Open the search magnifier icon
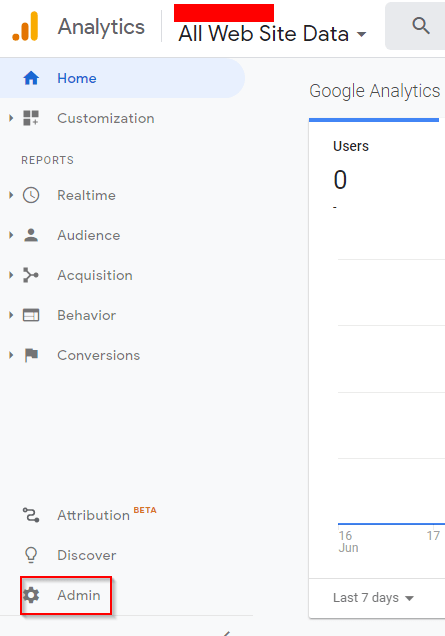 pos(421,26)
